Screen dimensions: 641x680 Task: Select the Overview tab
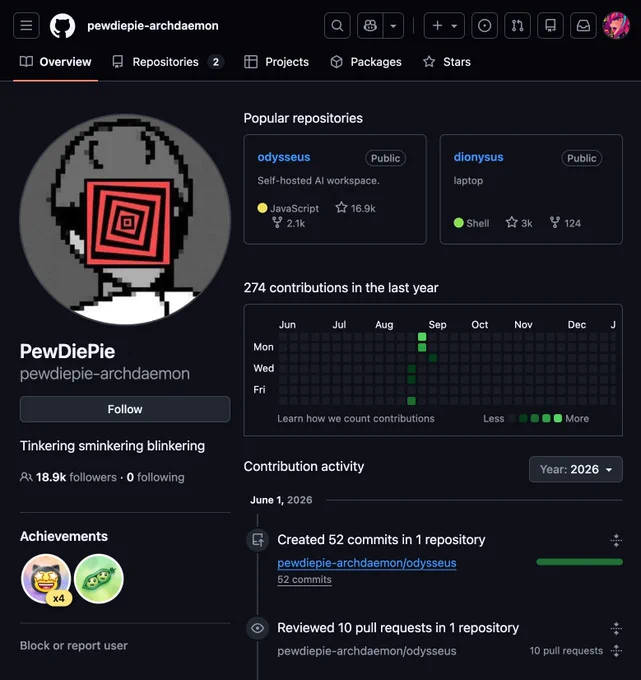(56, 62)
